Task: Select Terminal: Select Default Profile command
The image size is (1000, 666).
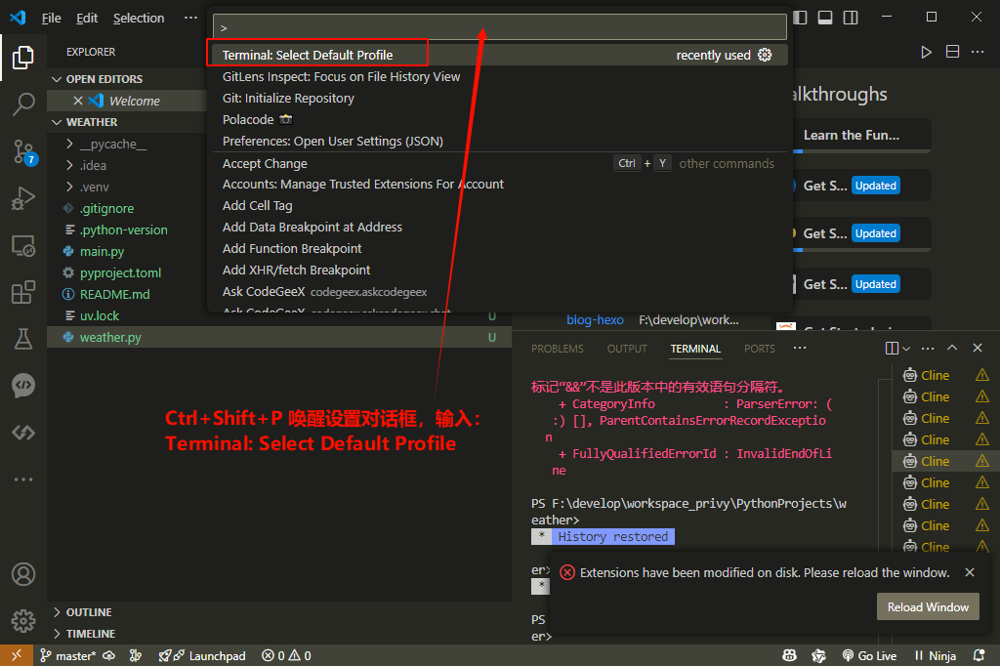Action: pyautogui.click(x=307, y=55)
